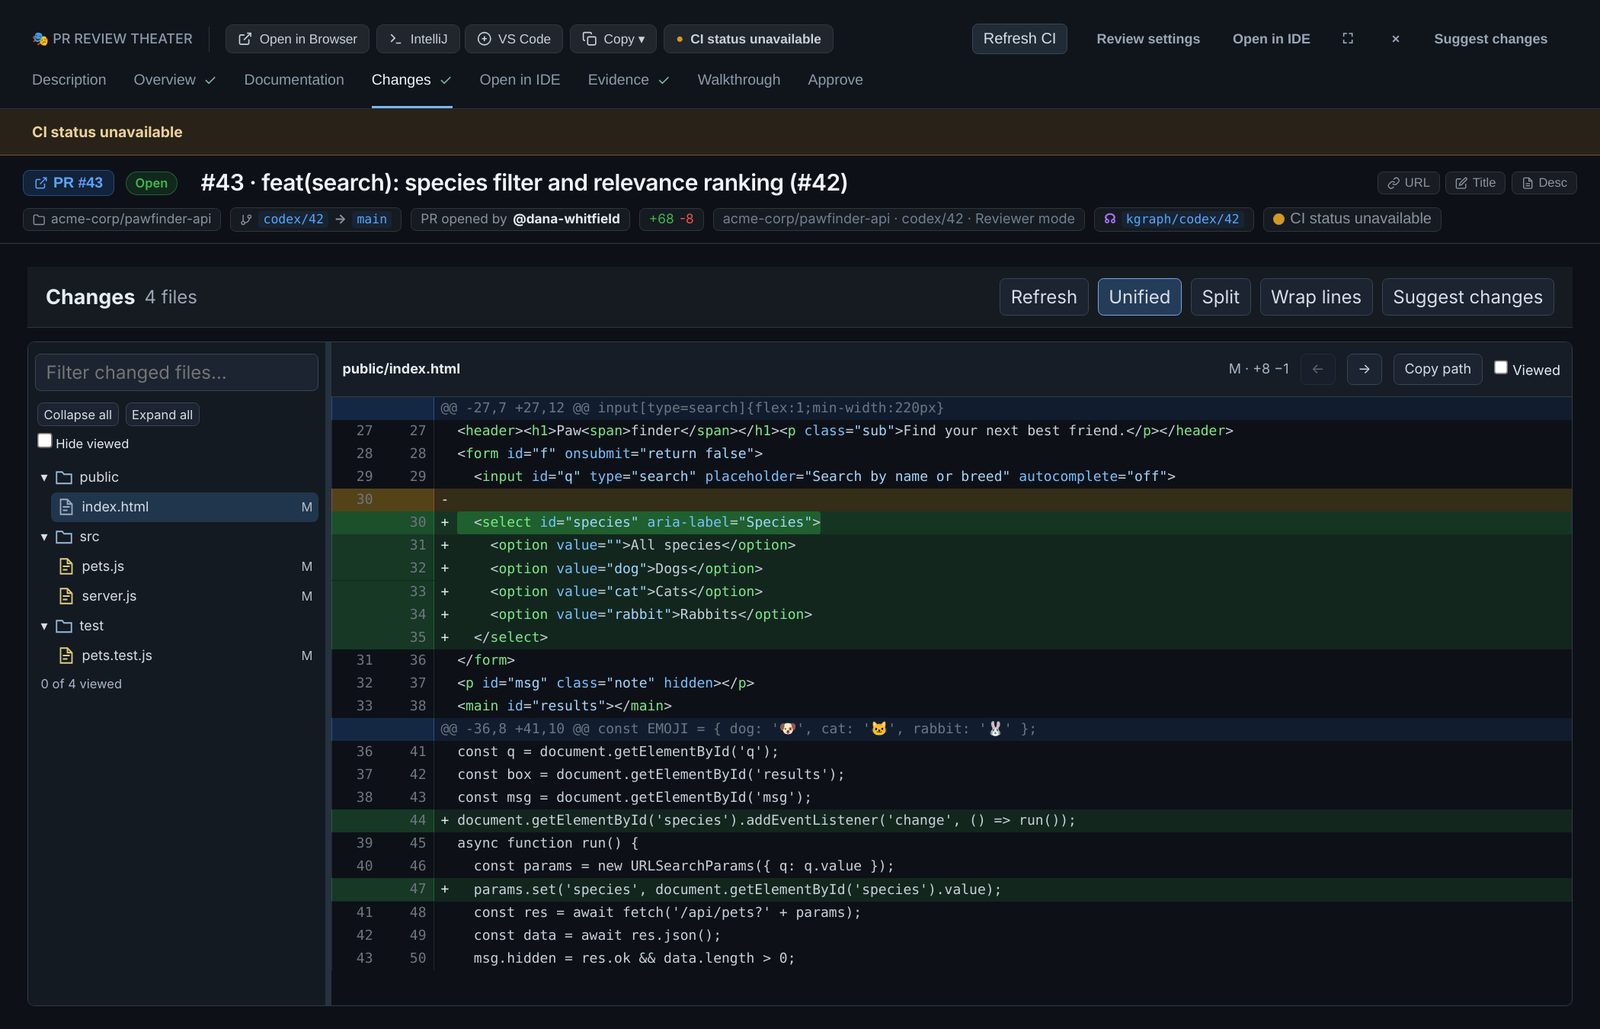This screenshot has width=1600, height=1029.
Task: Open pets.js in the file tree
Action: pyautogui.click(x=184, y=566)
